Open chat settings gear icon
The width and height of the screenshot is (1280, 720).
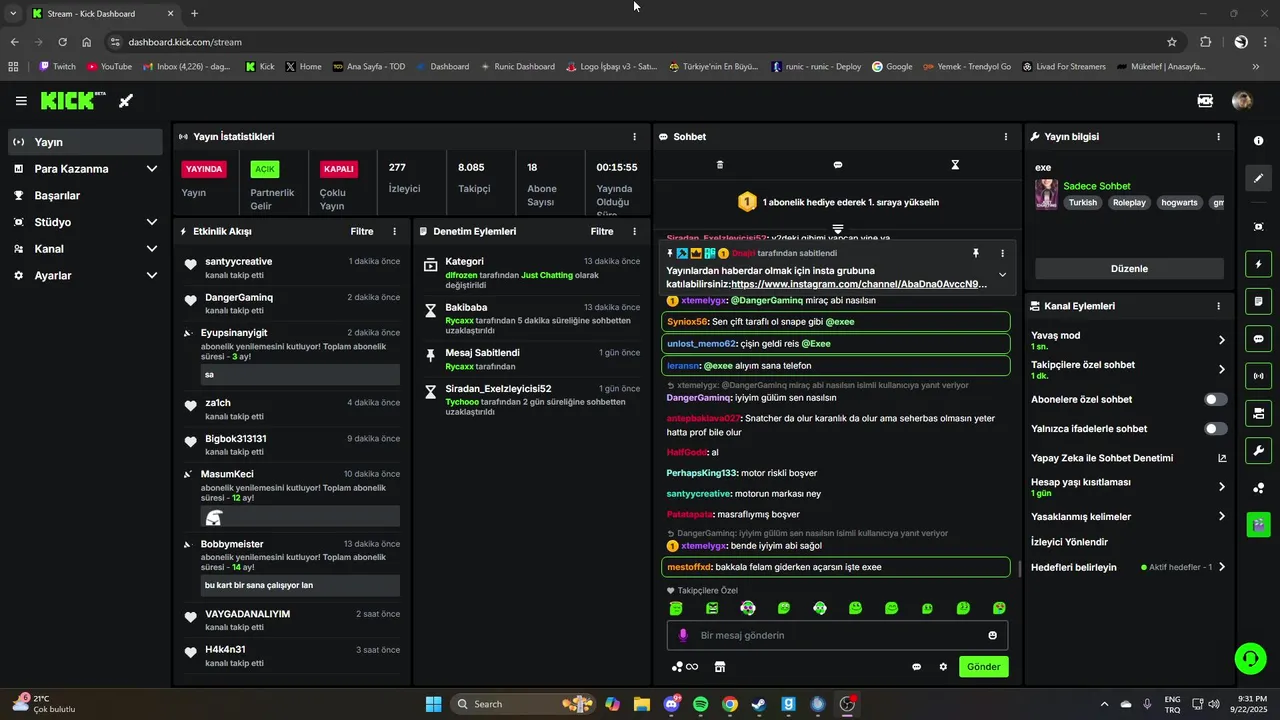[x=943, y=667]
